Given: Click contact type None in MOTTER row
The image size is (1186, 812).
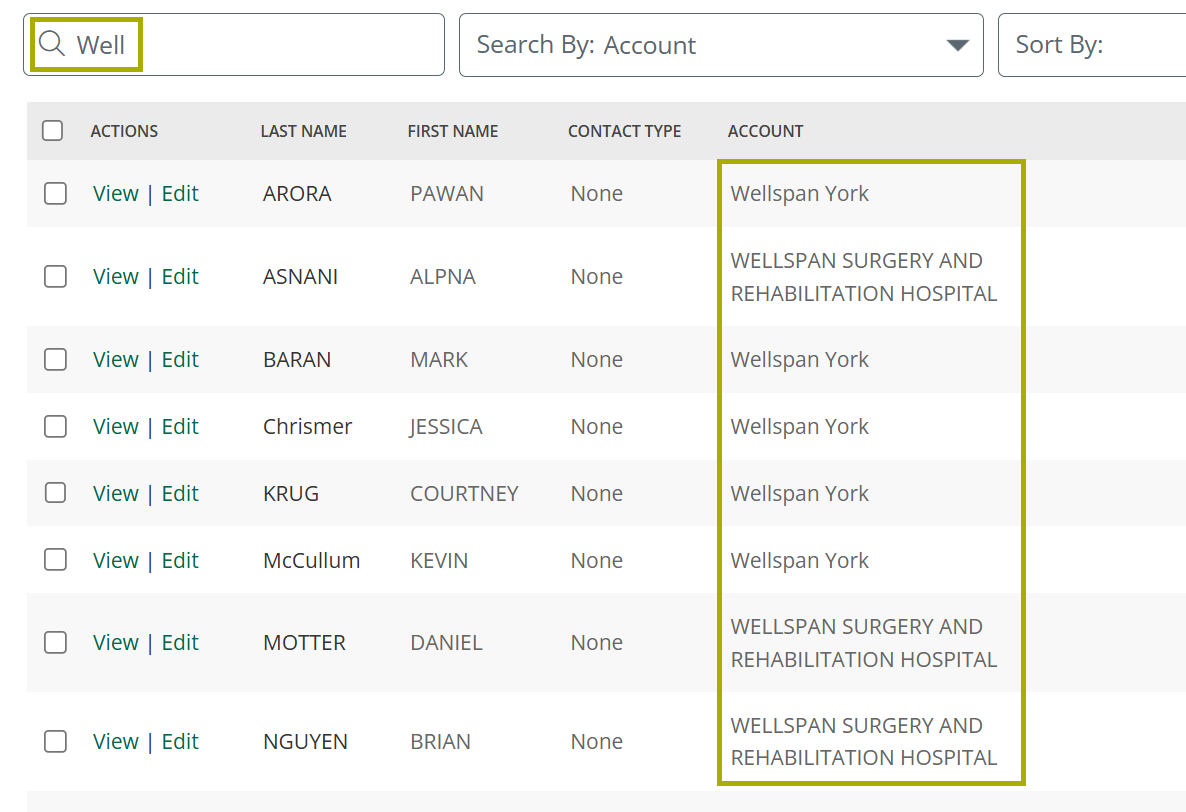Looking at the screenshot, I should pyautogui.click(x=597, y=643).
